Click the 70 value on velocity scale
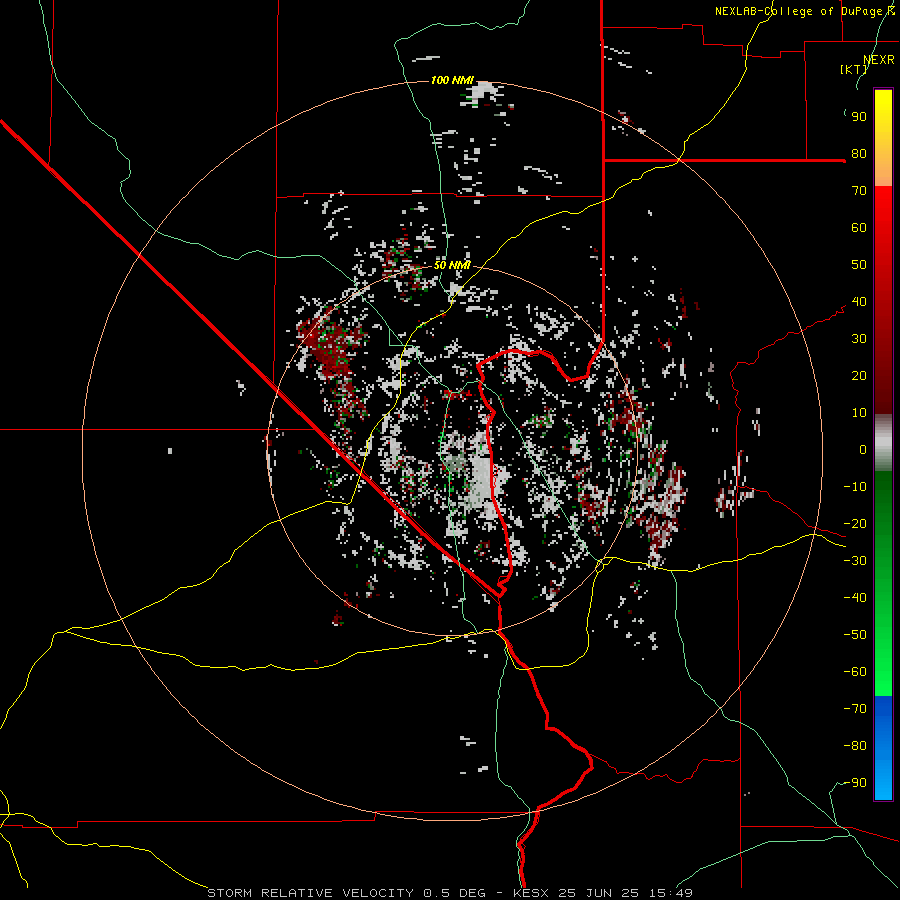Screen dimensions: 900x900 coord(859,191)
